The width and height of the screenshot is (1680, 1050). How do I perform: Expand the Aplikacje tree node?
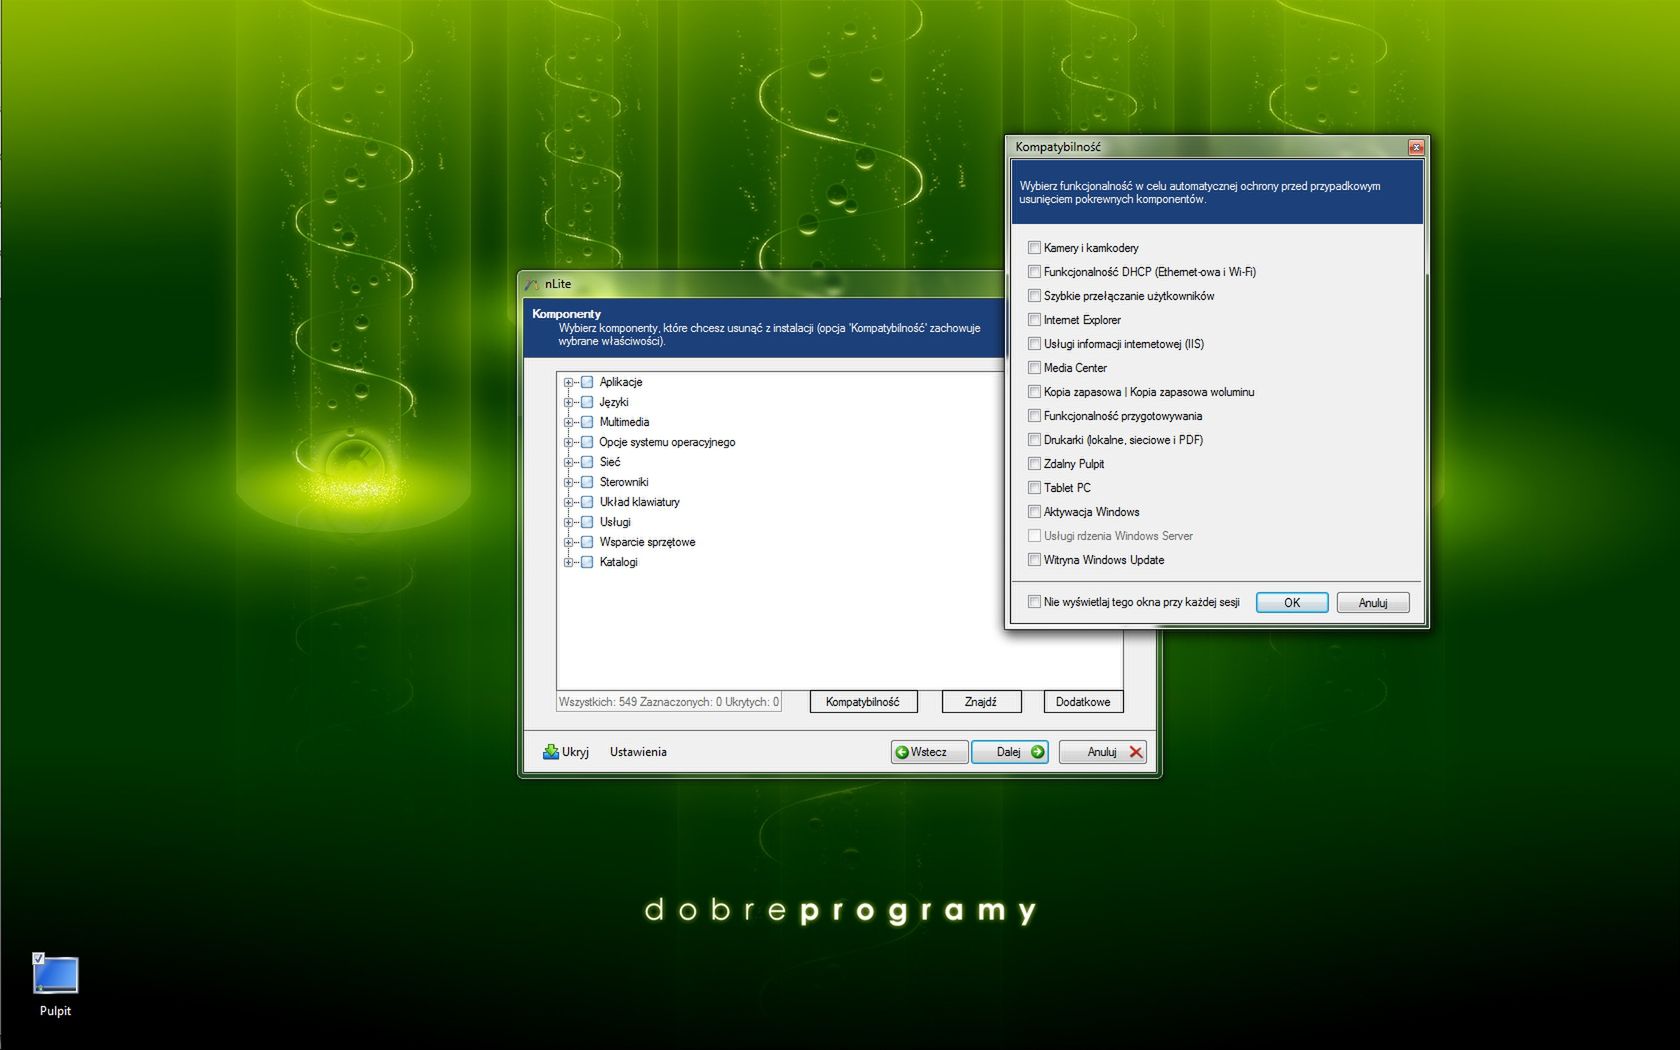point(568,382)
